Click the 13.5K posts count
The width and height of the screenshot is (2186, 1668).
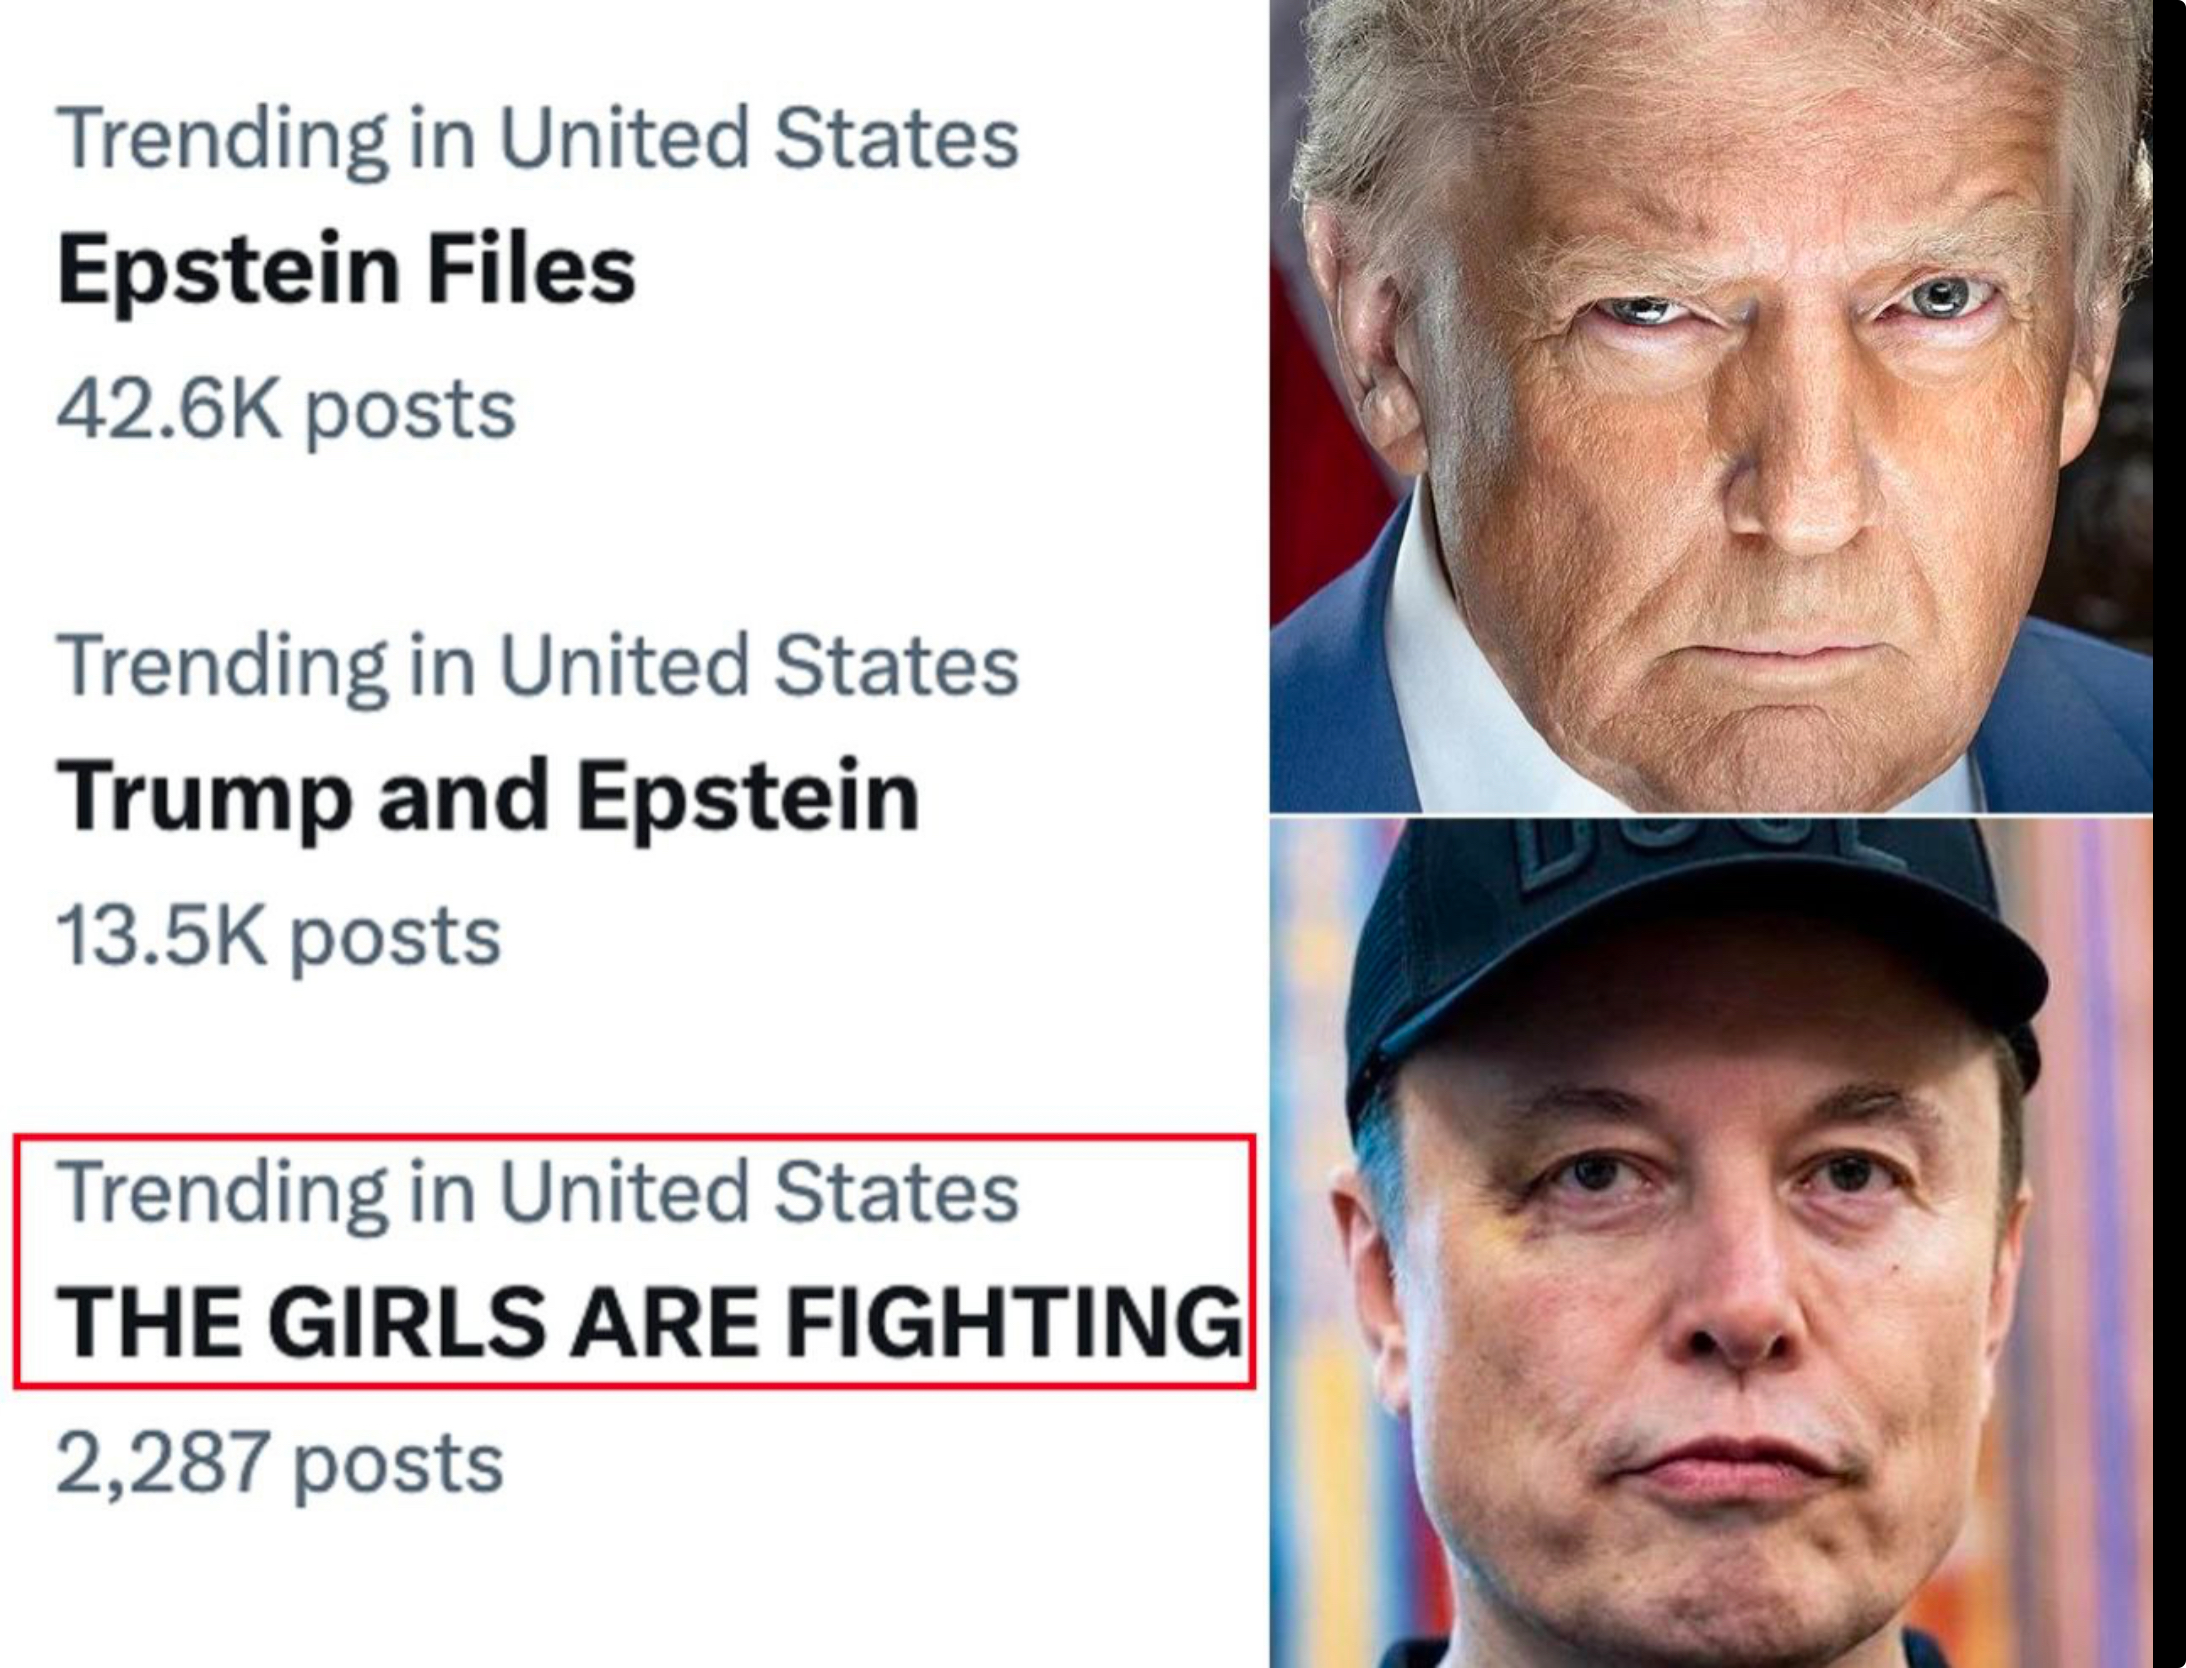[279, 937]
